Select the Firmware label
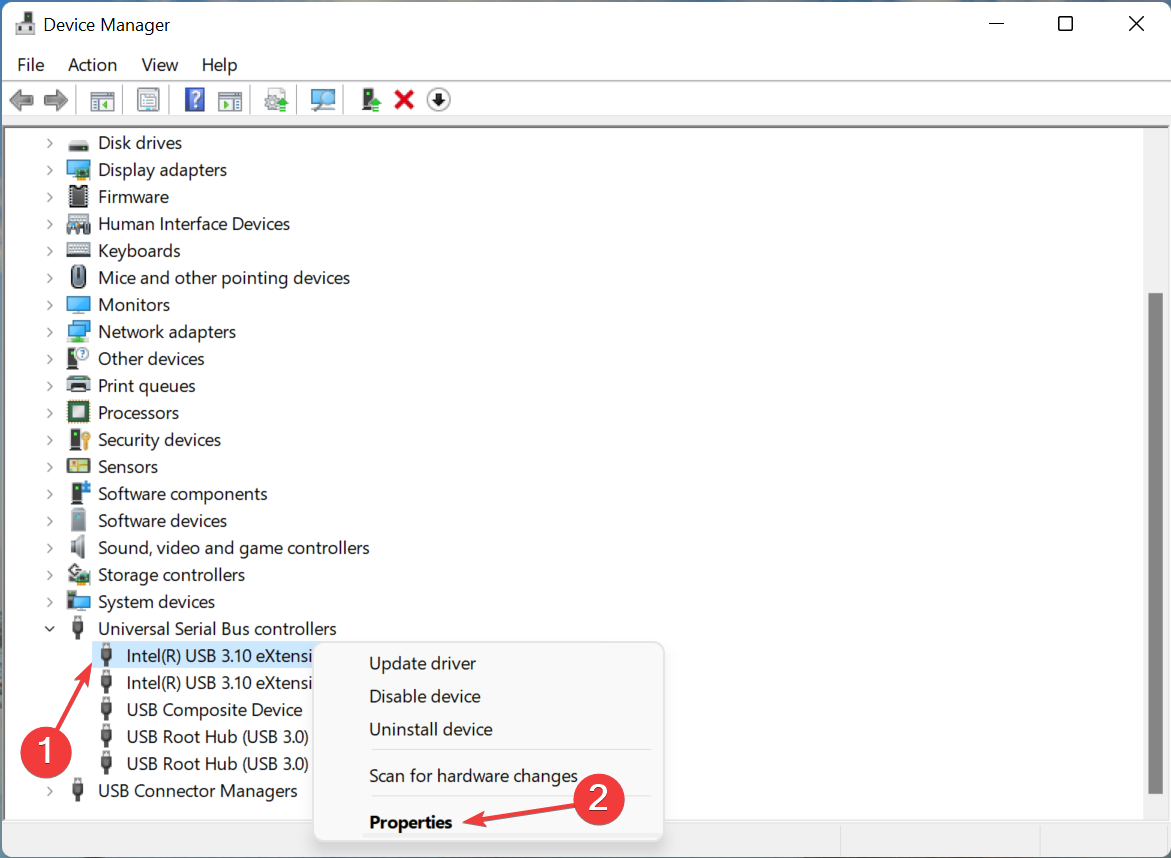This screenshot has height=858, width=1171. point(133,196)
